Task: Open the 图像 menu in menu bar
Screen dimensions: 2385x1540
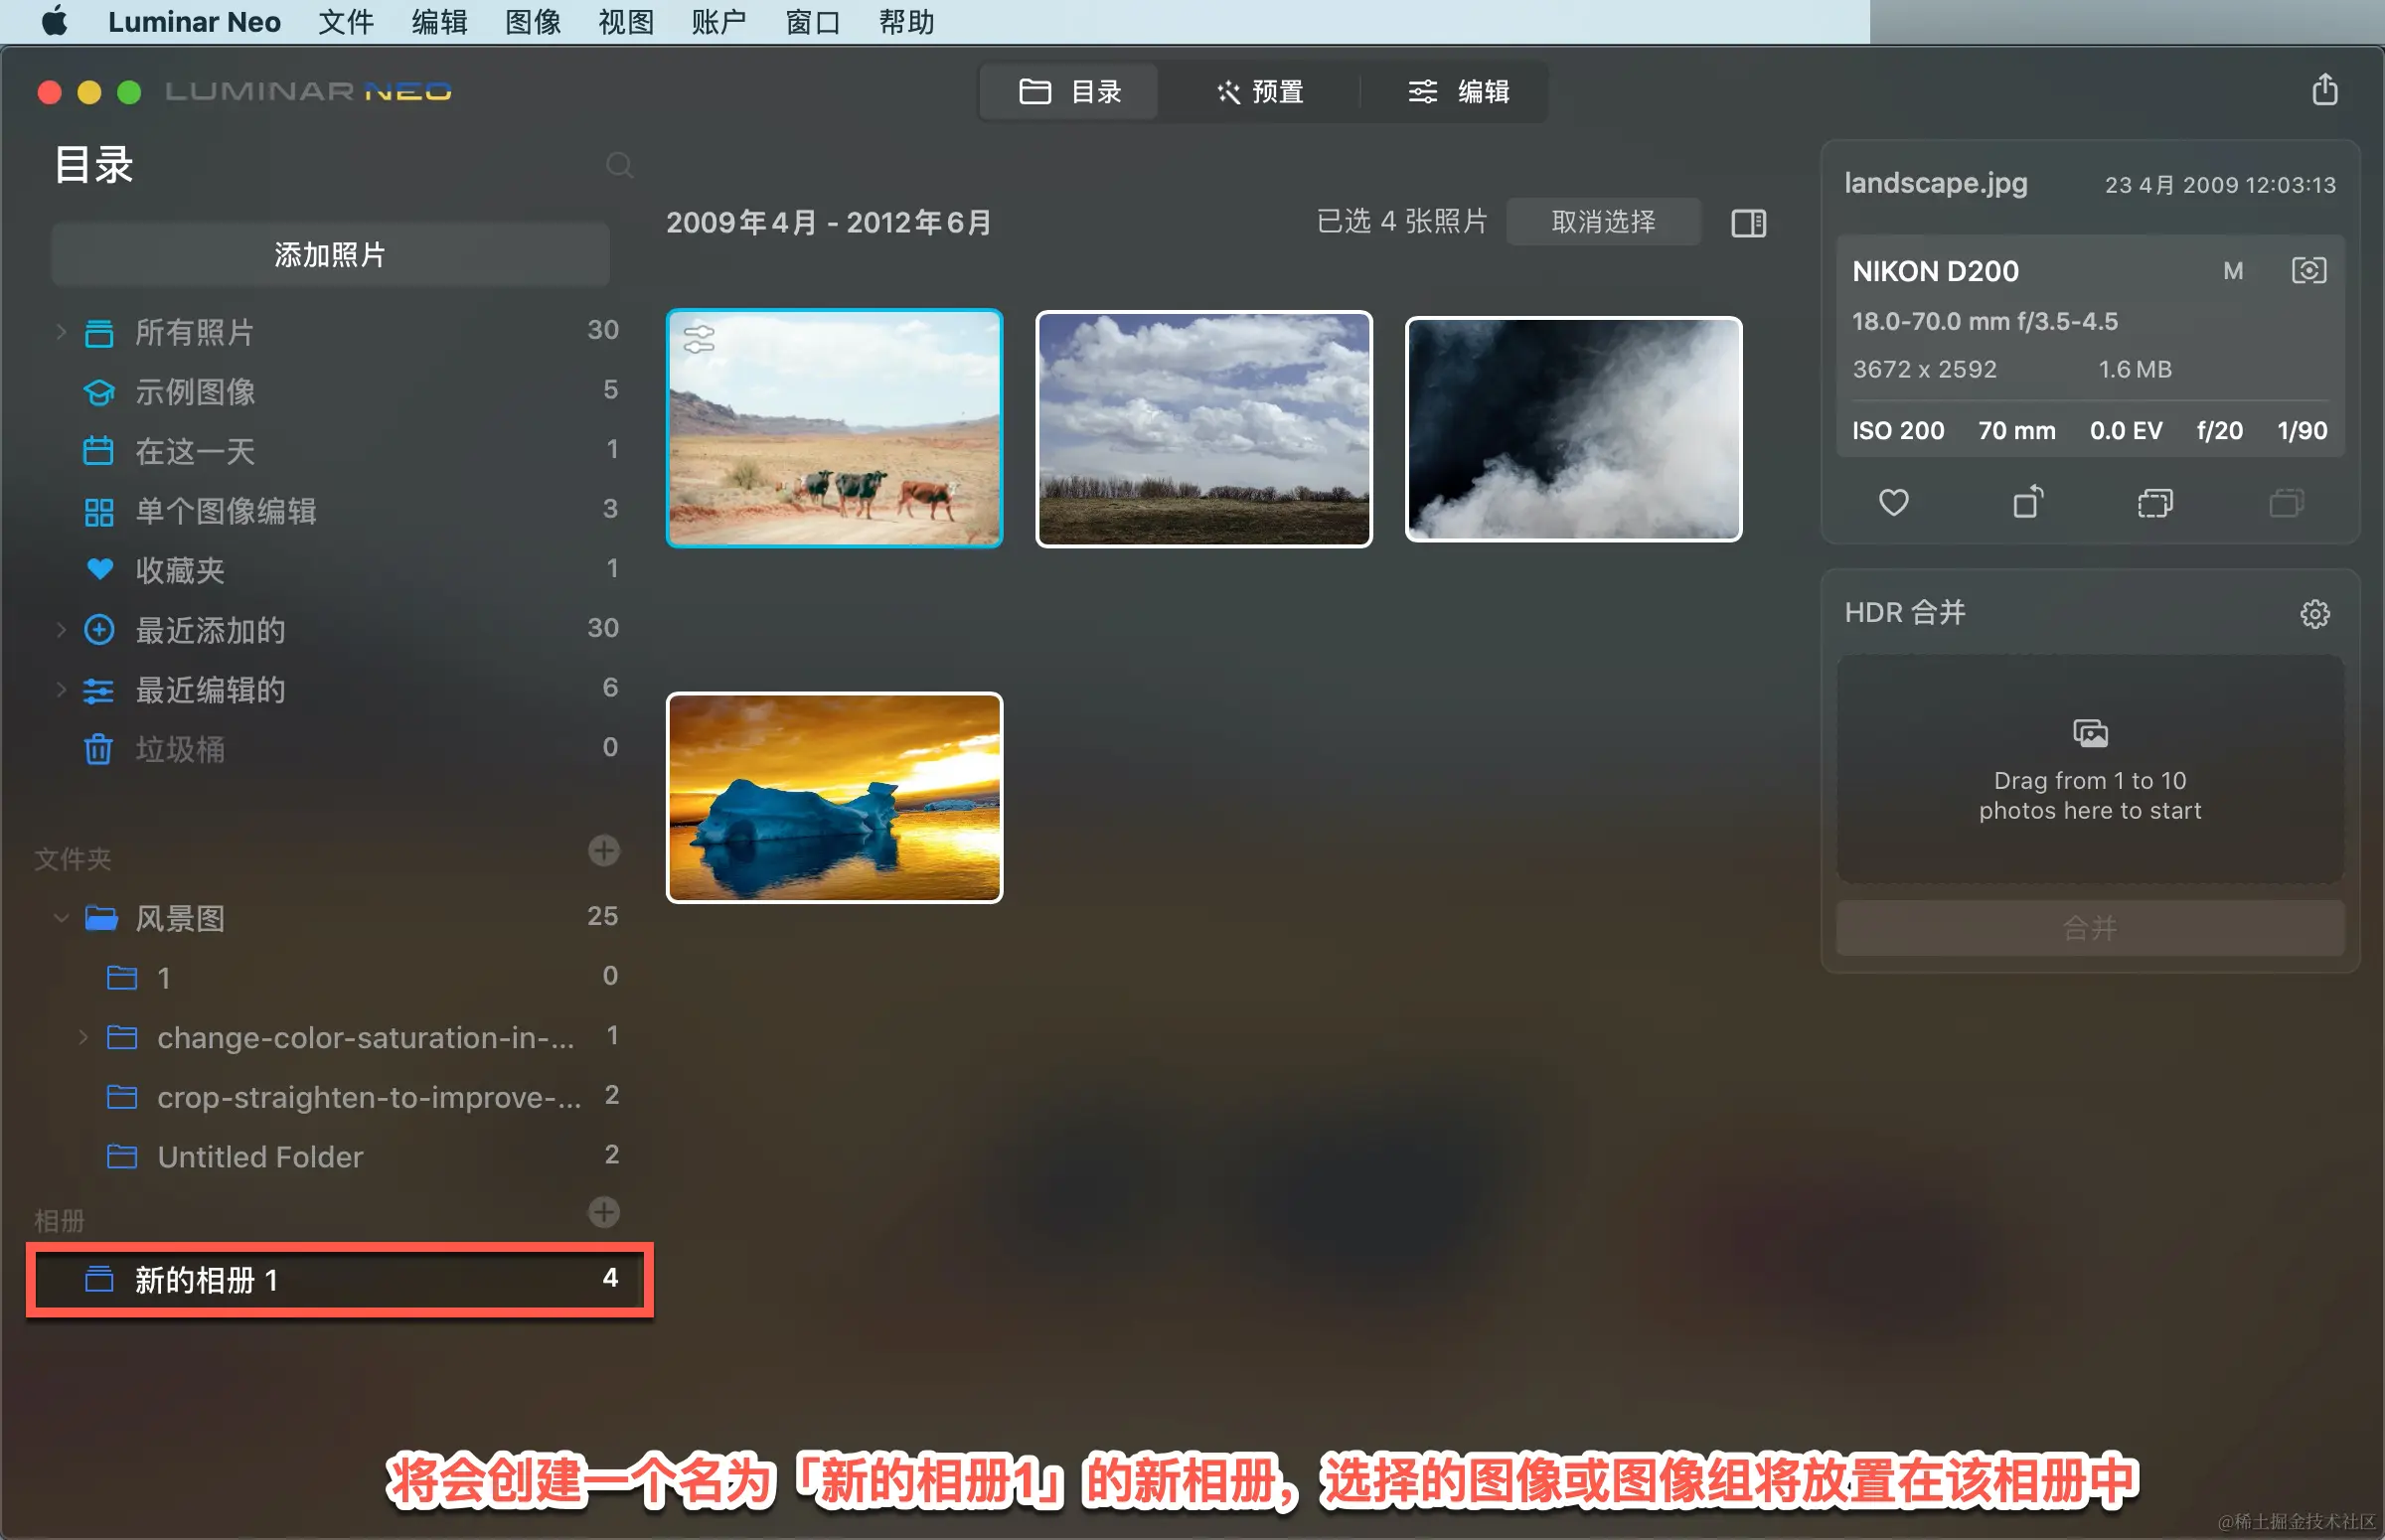Action: 532,22
